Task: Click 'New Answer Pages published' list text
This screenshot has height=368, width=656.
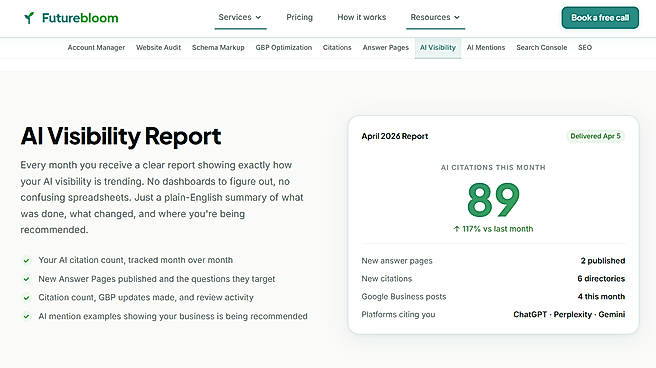Action: (156, 279)
